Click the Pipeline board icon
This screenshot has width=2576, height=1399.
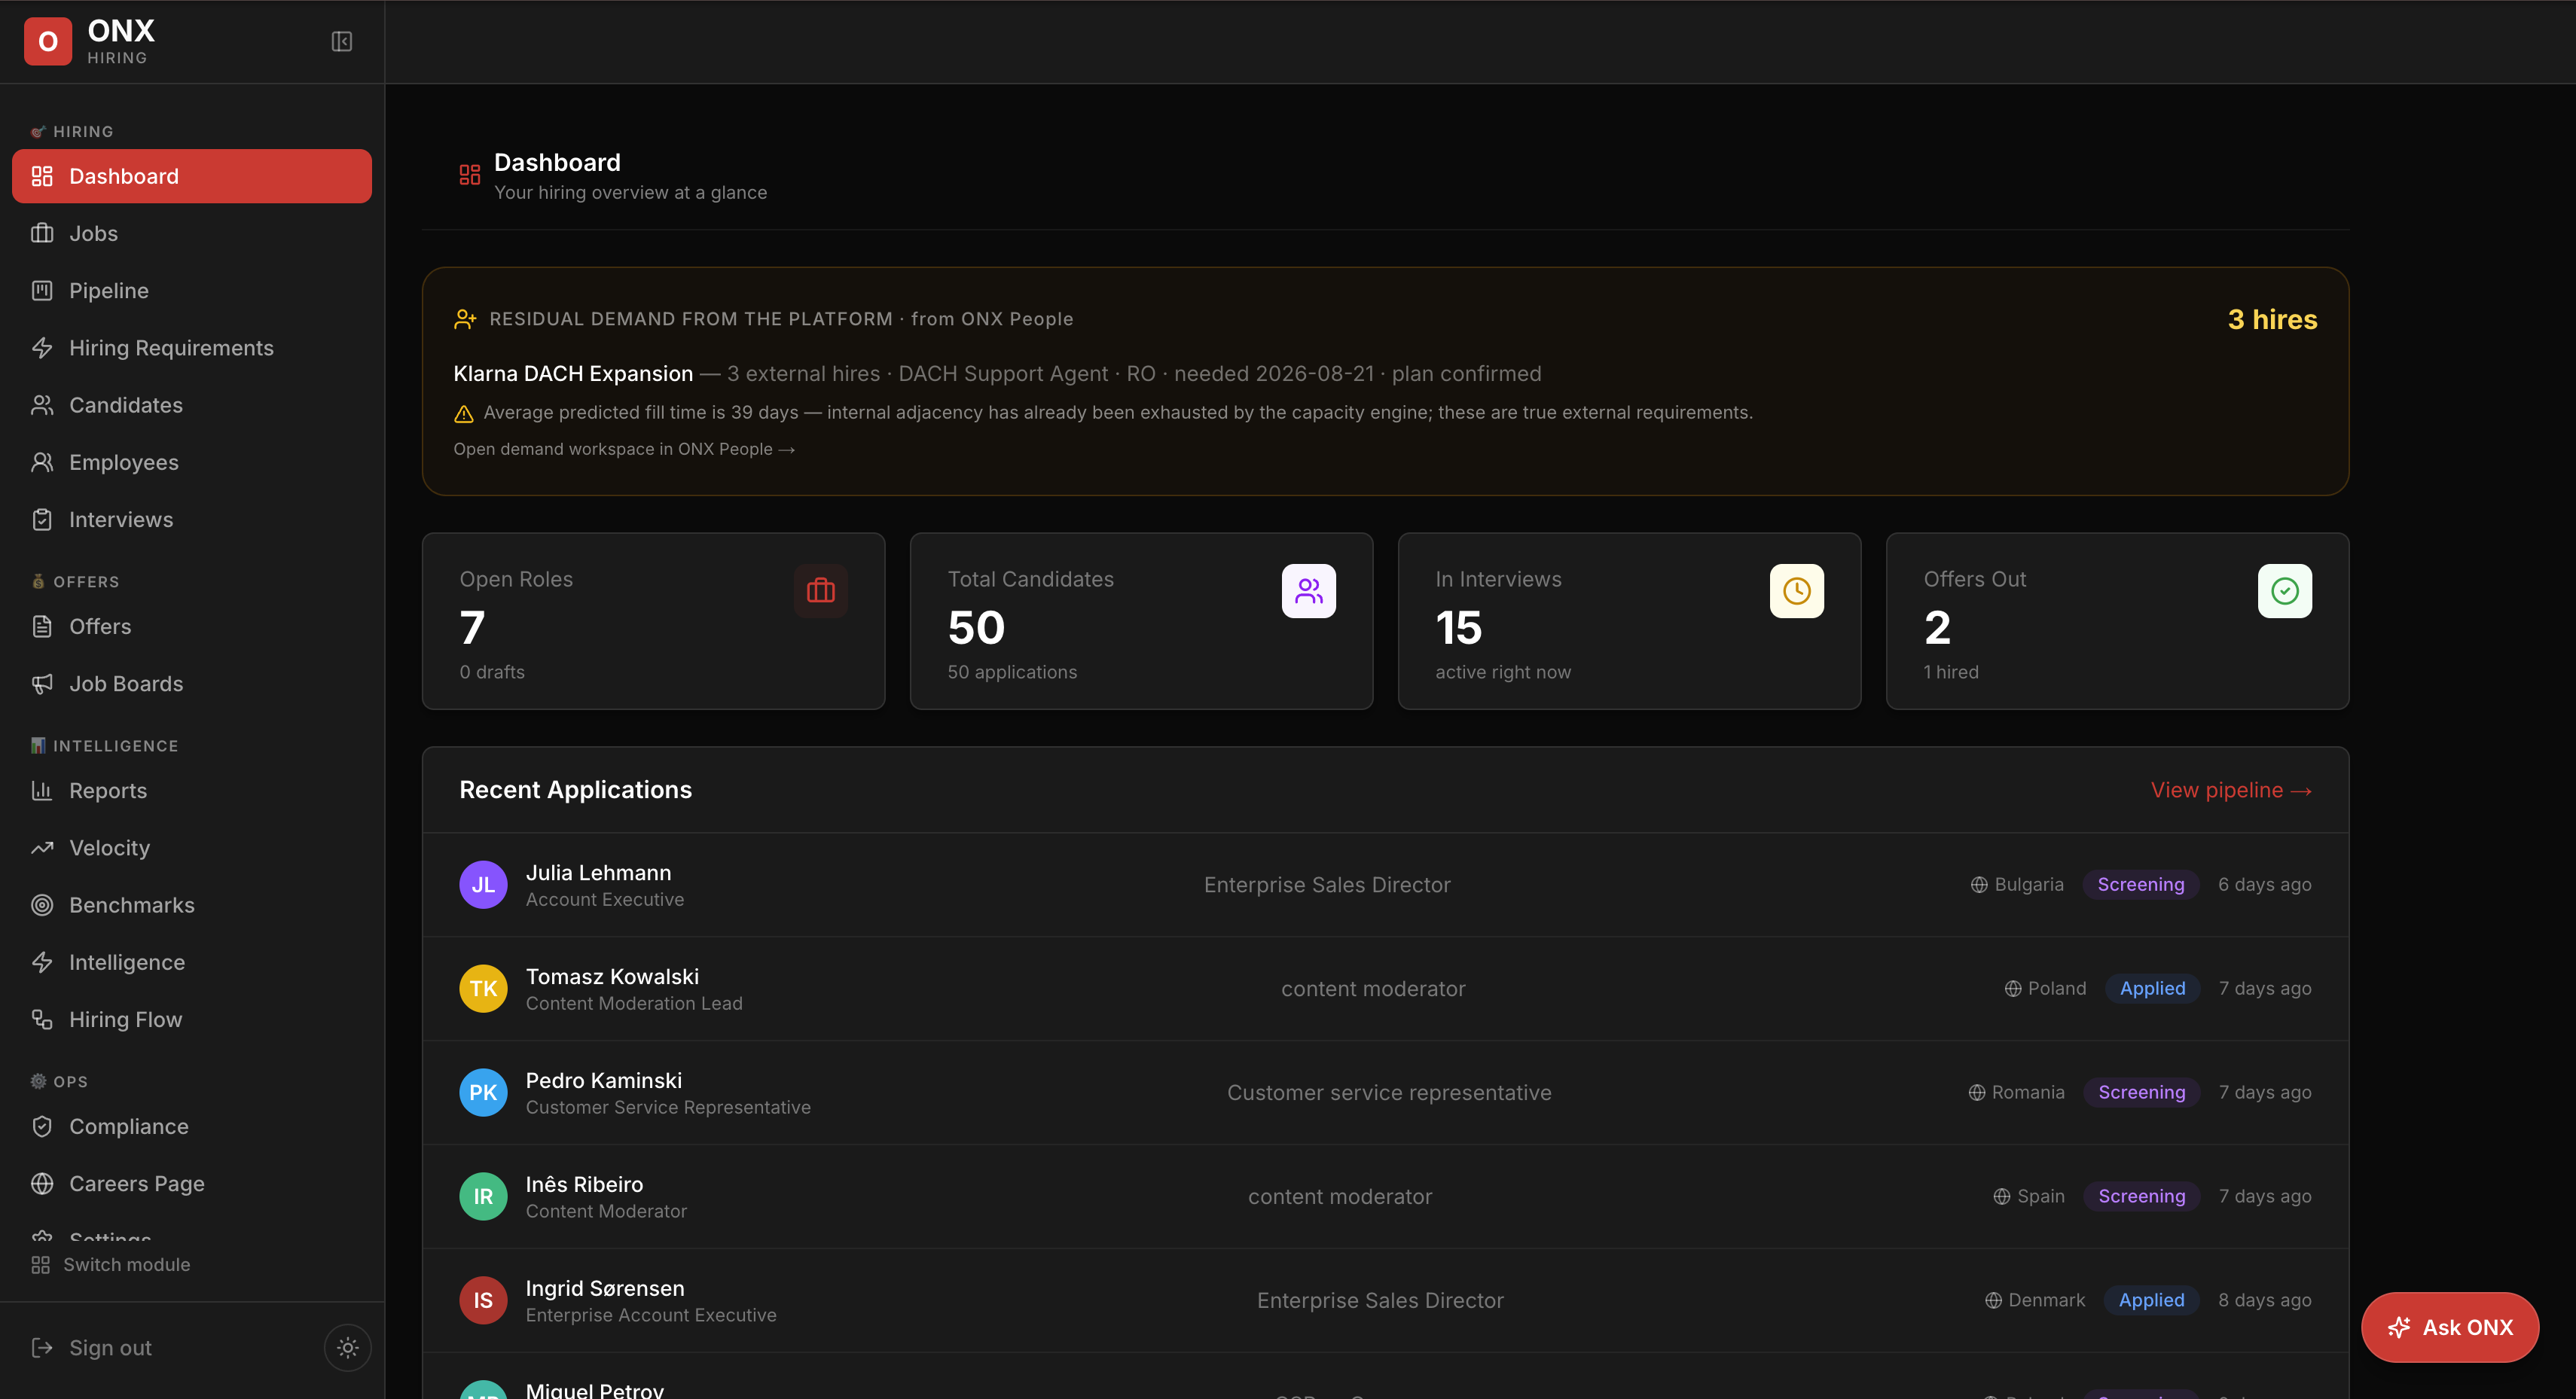click(x=42, y=290)
